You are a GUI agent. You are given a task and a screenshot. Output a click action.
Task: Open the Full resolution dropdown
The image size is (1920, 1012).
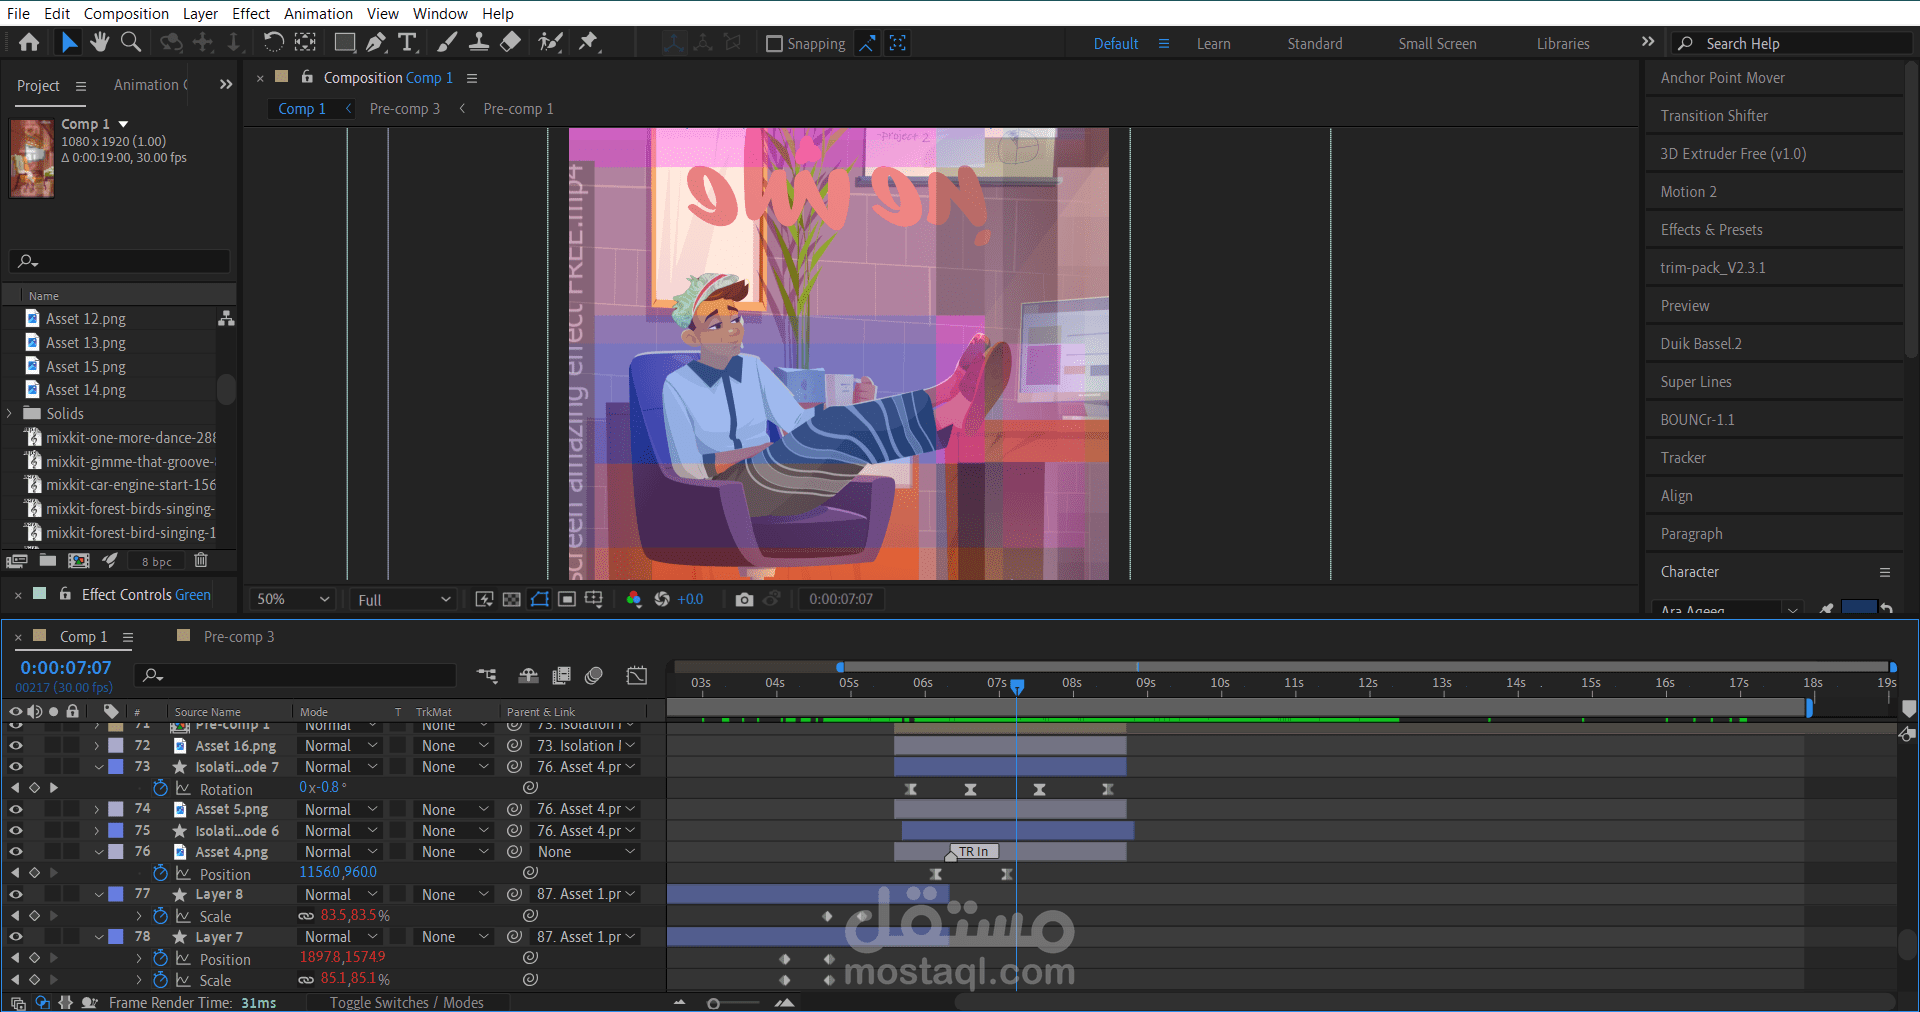click(x=404, y=599)
